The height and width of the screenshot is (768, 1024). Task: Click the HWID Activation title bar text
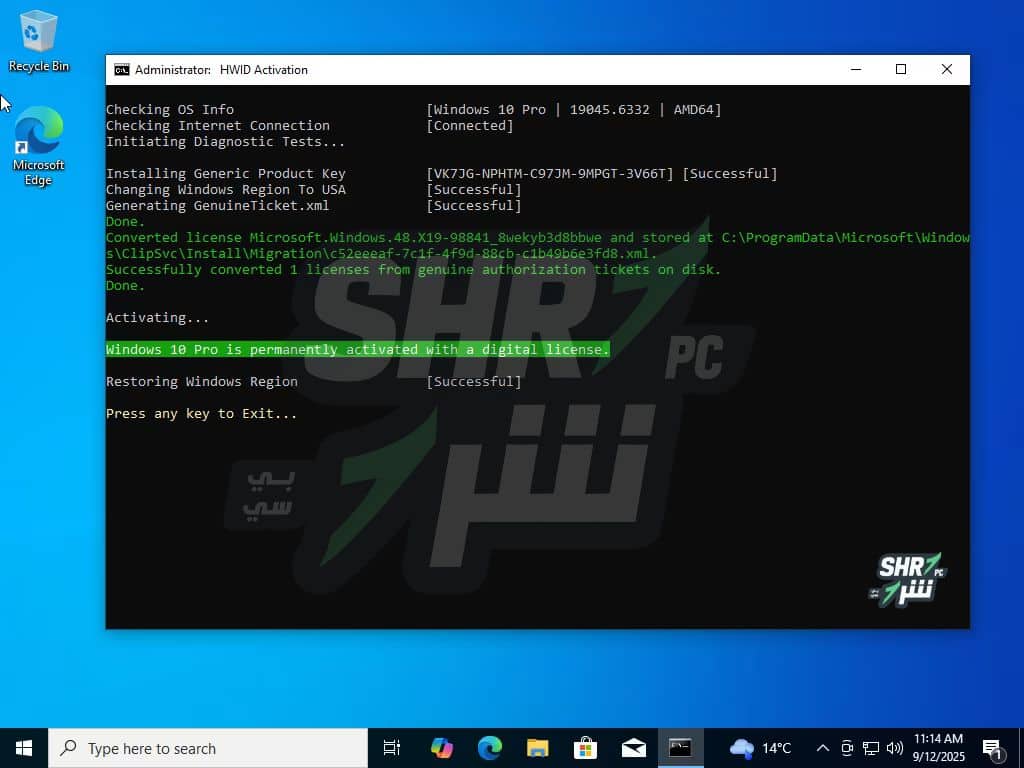[221, 70]
